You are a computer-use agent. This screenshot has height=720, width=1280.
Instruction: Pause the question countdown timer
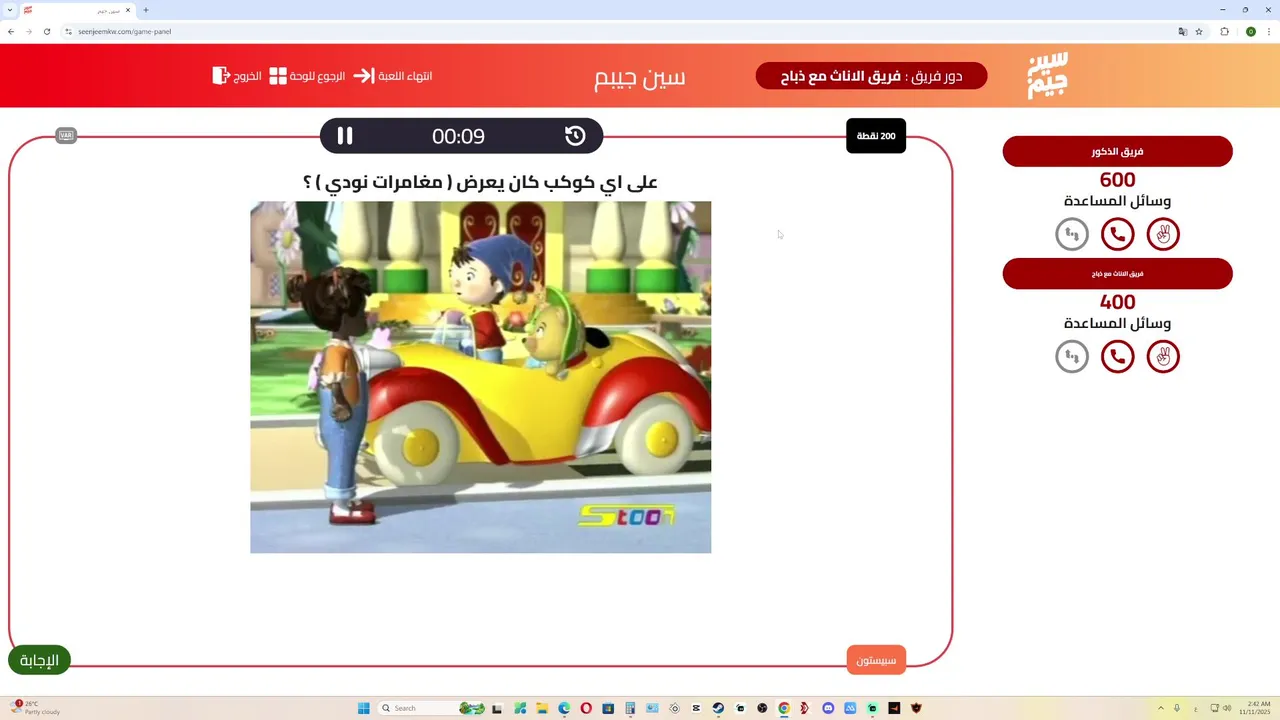click(345, 136)
